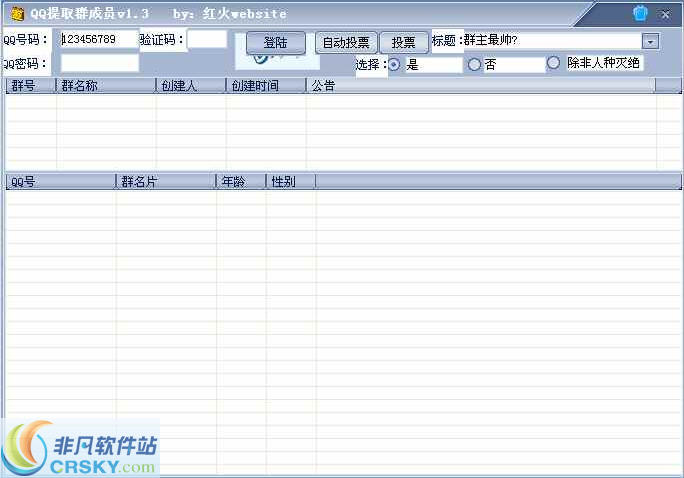Close the QQ提取群成员 window
Viewport: 684px width, 478px height.
(x=665, y=14)
